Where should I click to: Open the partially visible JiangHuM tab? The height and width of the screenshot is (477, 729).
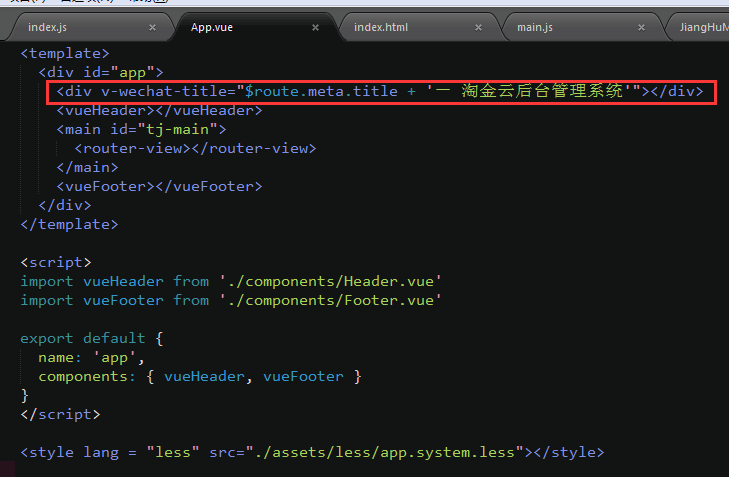pos(702,27)
